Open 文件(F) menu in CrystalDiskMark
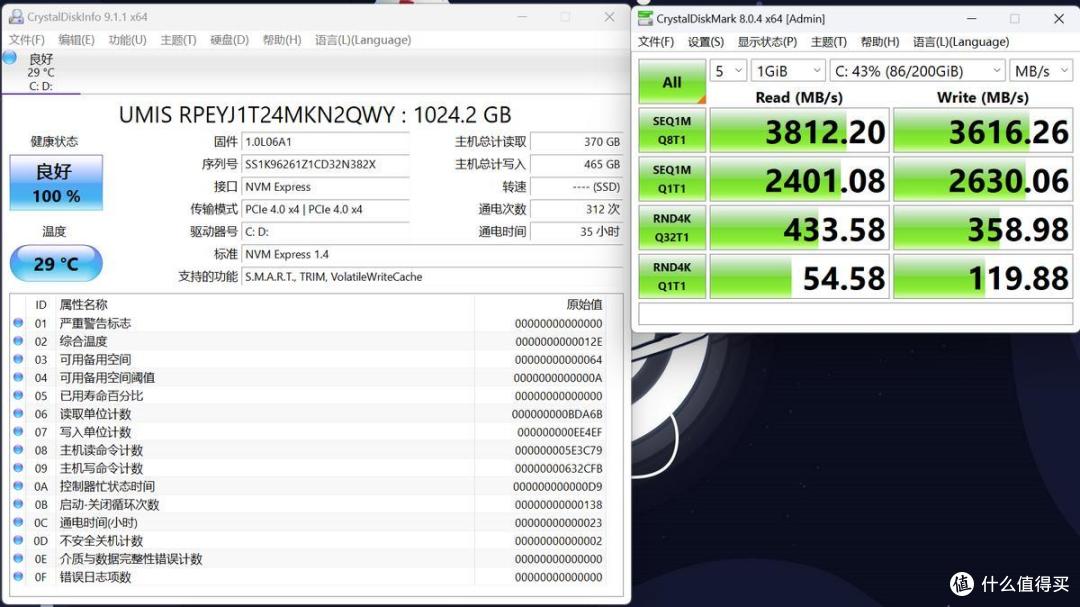This screenshot has height=607, width=1080. pos(656,42)
